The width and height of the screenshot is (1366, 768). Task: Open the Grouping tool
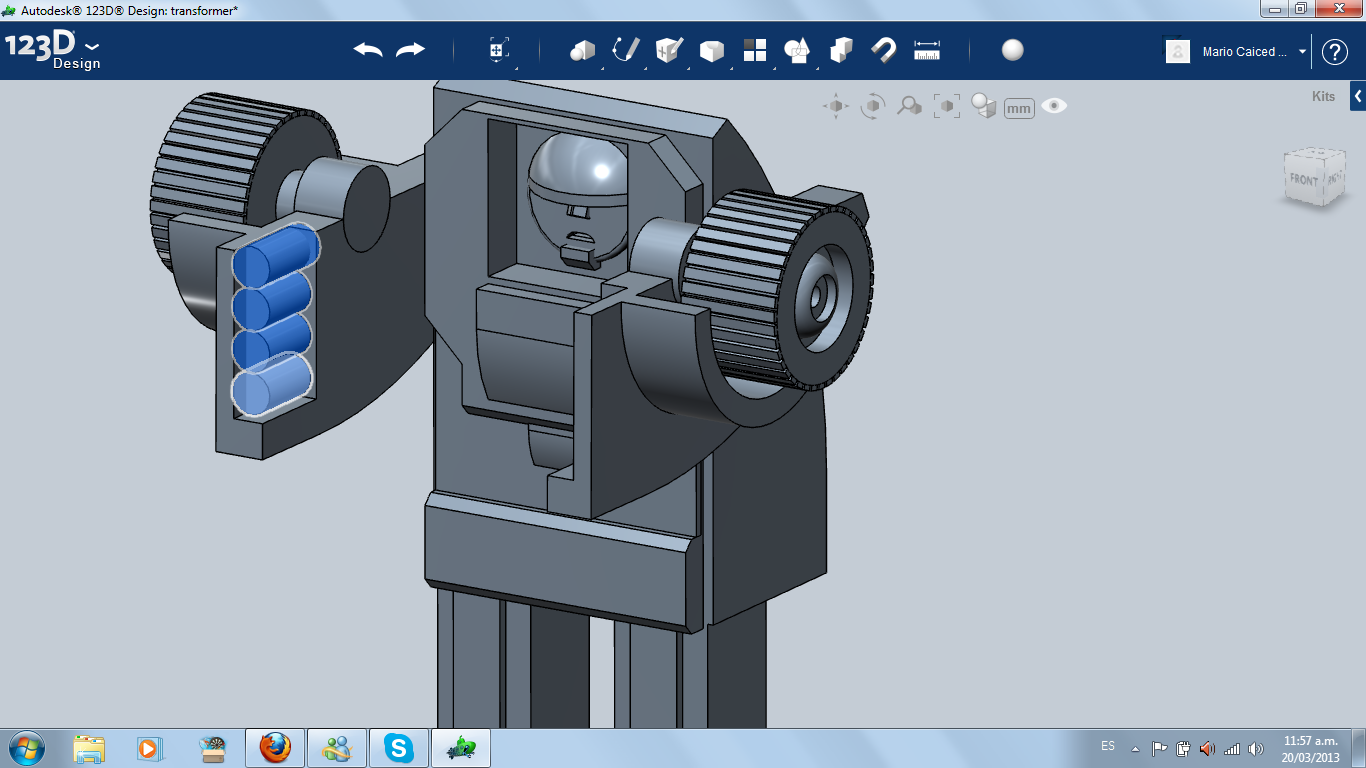click(797, 50)
